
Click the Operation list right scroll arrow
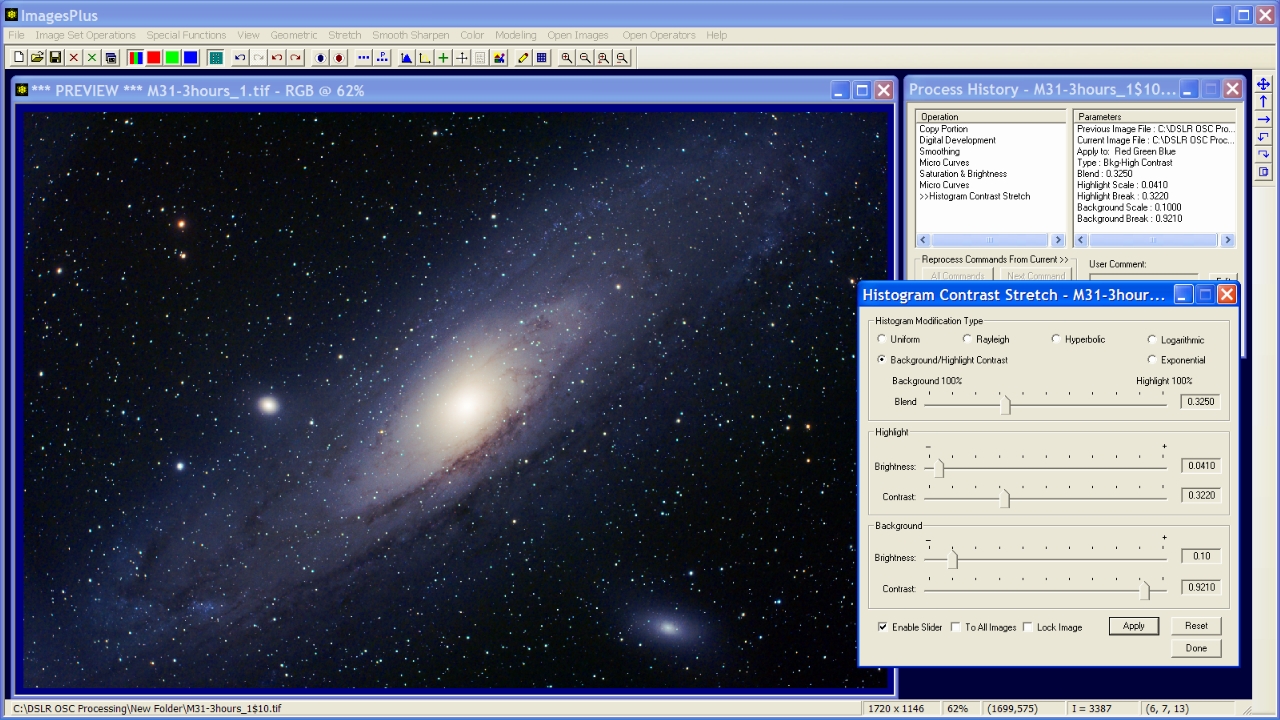point(1058,240)
